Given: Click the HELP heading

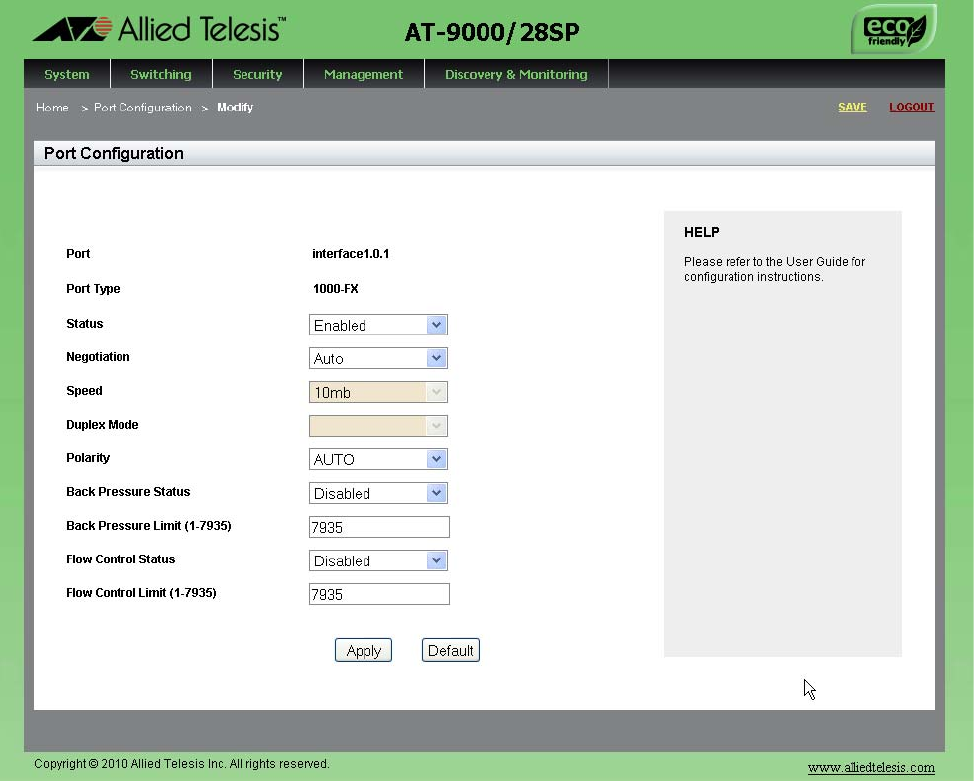Looking at the screenshot, I should point(701,232).
